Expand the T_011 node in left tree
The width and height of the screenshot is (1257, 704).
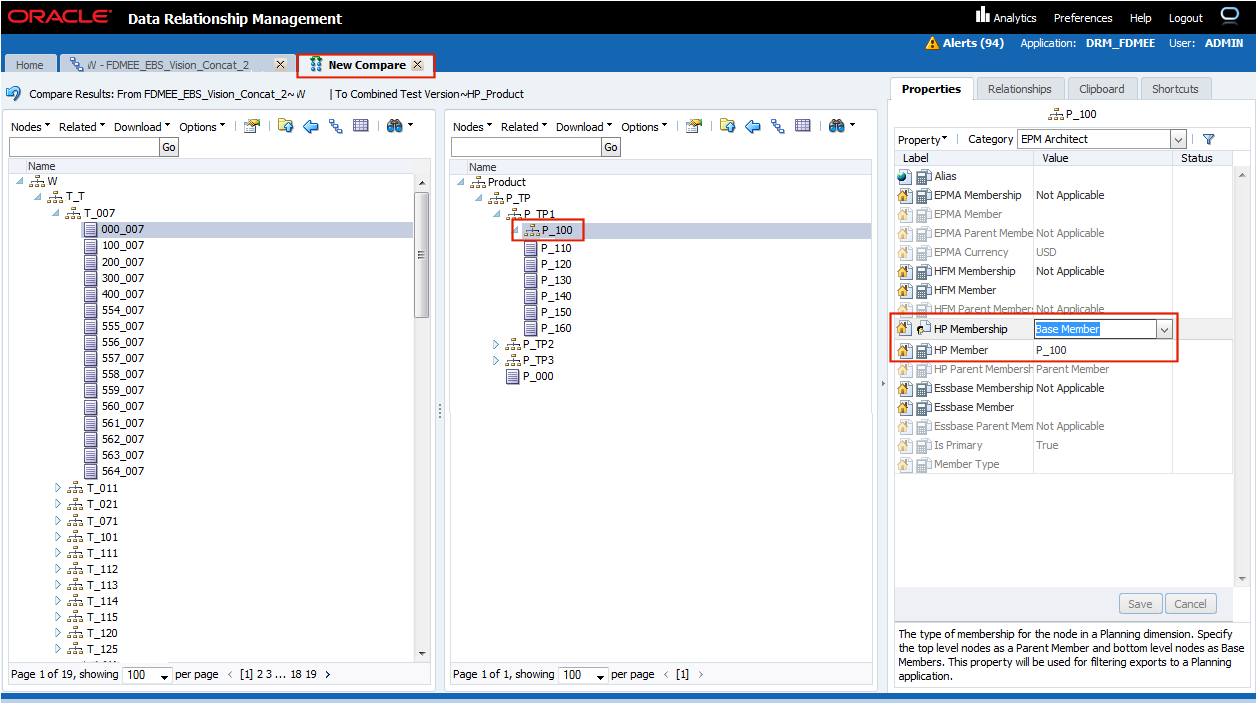pyautogui.click(x=58, y=488)
